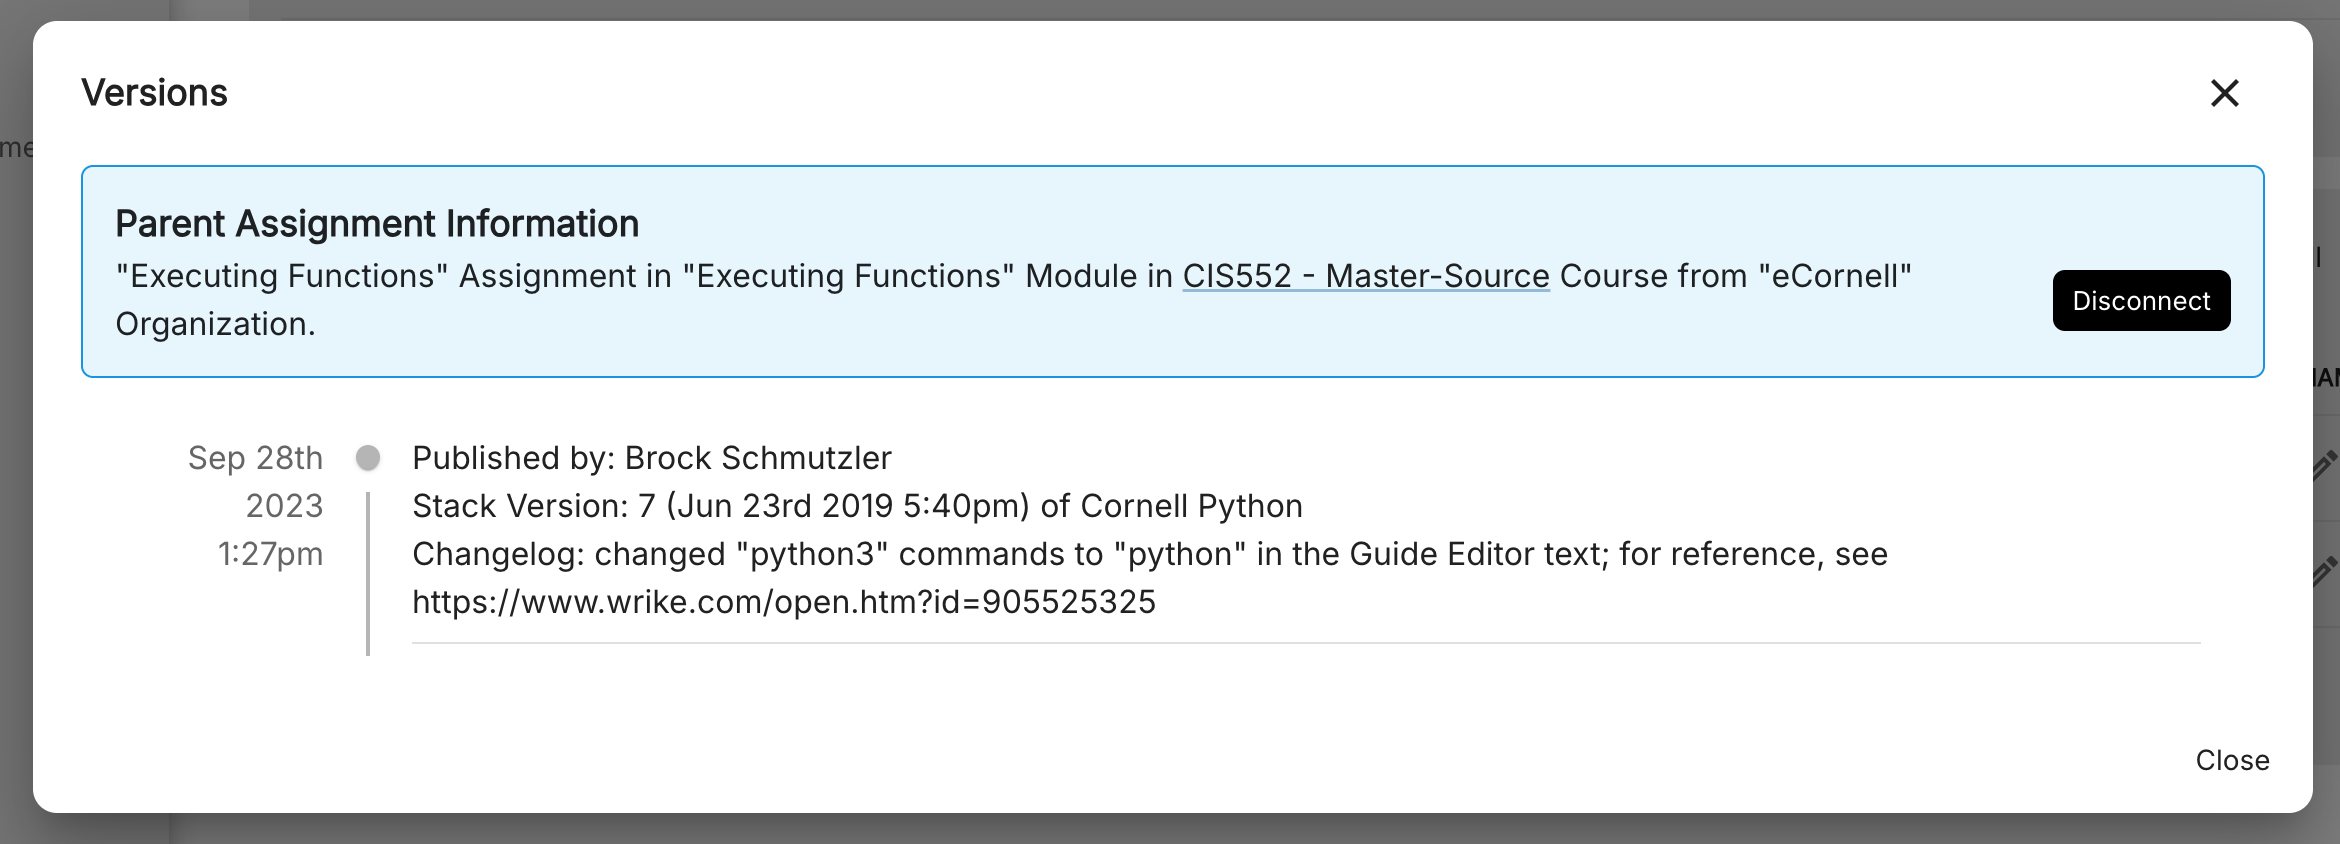Click the upper pencil edit icon behind dialog
Viewport: 2340px width, 844px height.
pyautogui.click(x=2326, y=465)
